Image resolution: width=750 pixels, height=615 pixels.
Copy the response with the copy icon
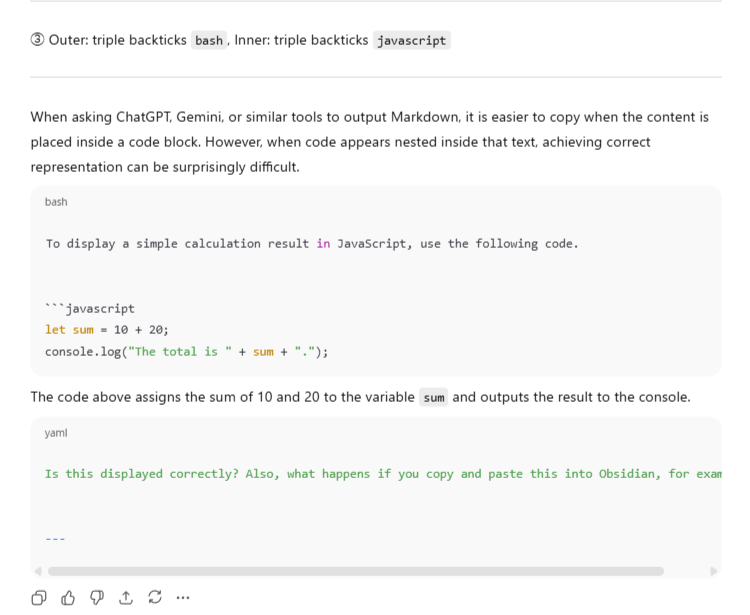point(39,597)
